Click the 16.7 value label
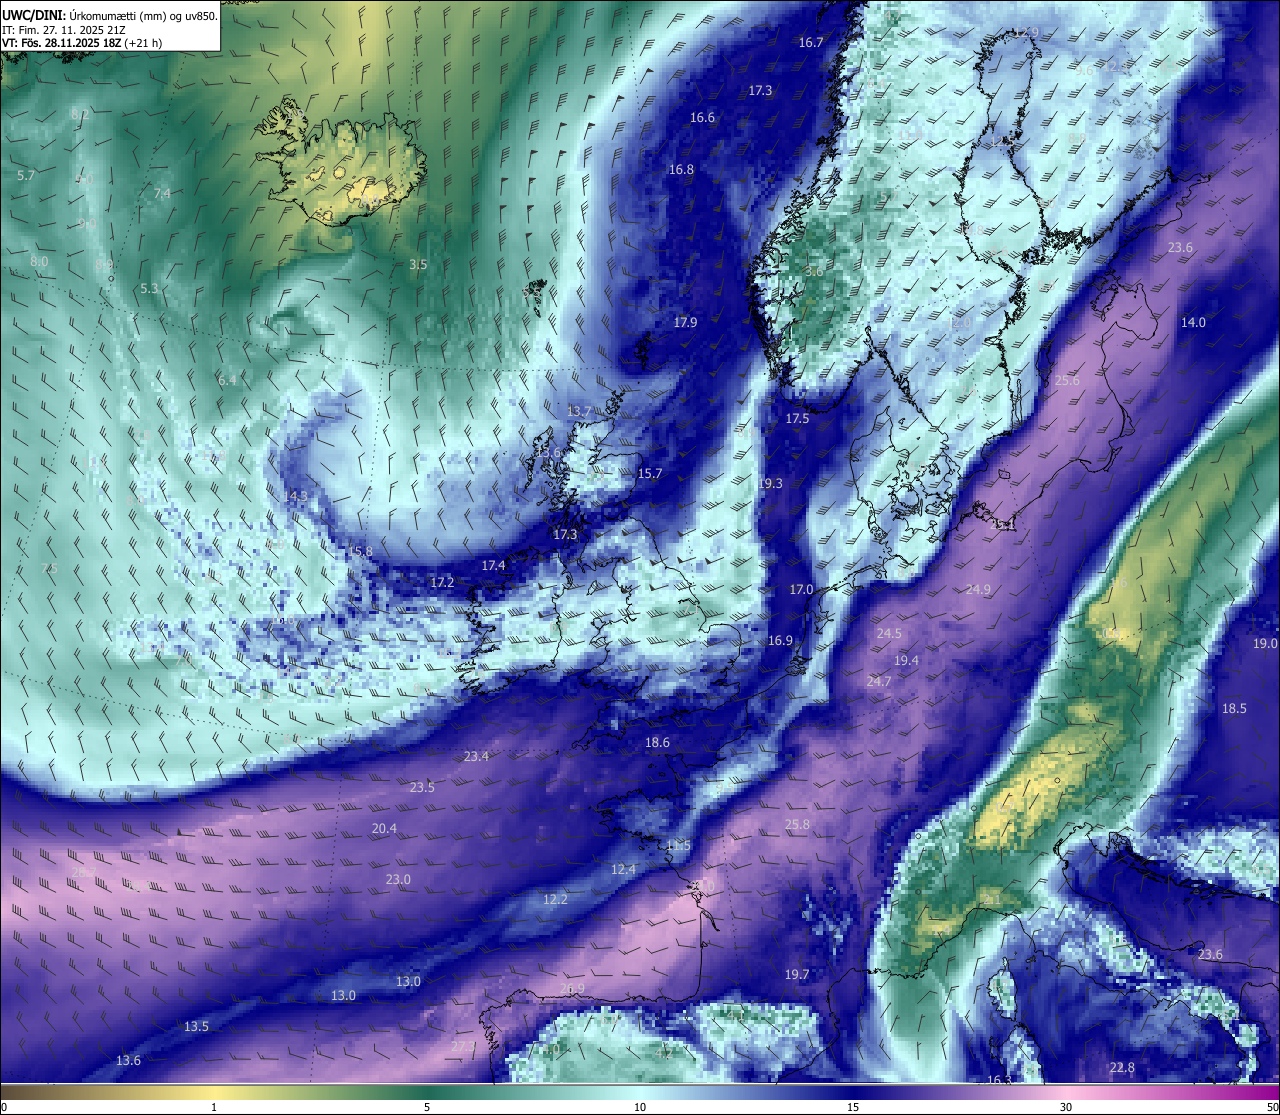 pyautogui.click(x=811, y=43)
